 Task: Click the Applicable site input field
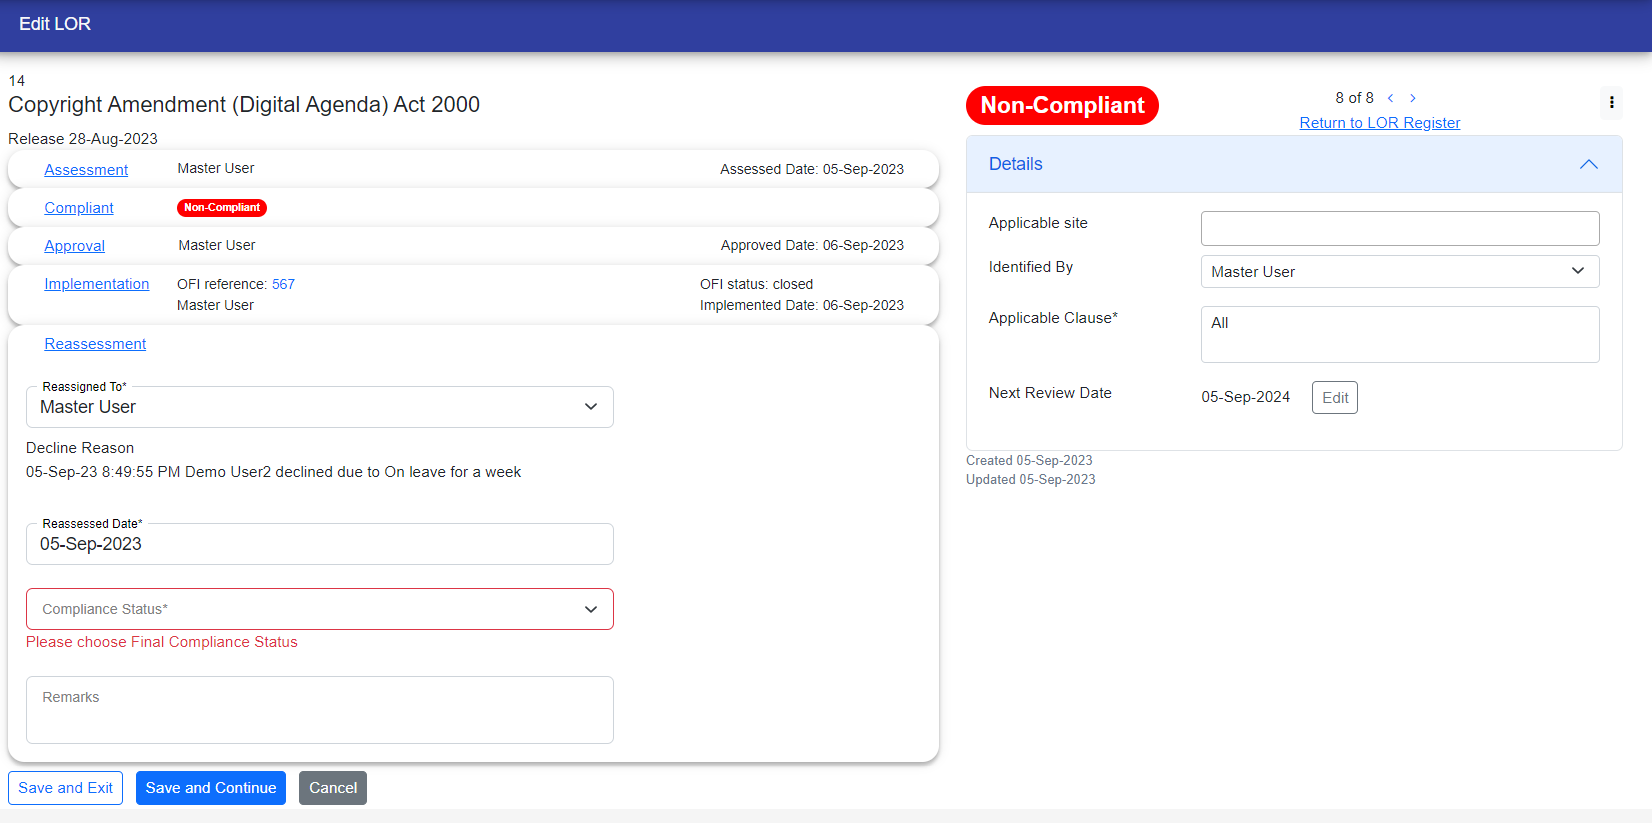[1399, 228]
